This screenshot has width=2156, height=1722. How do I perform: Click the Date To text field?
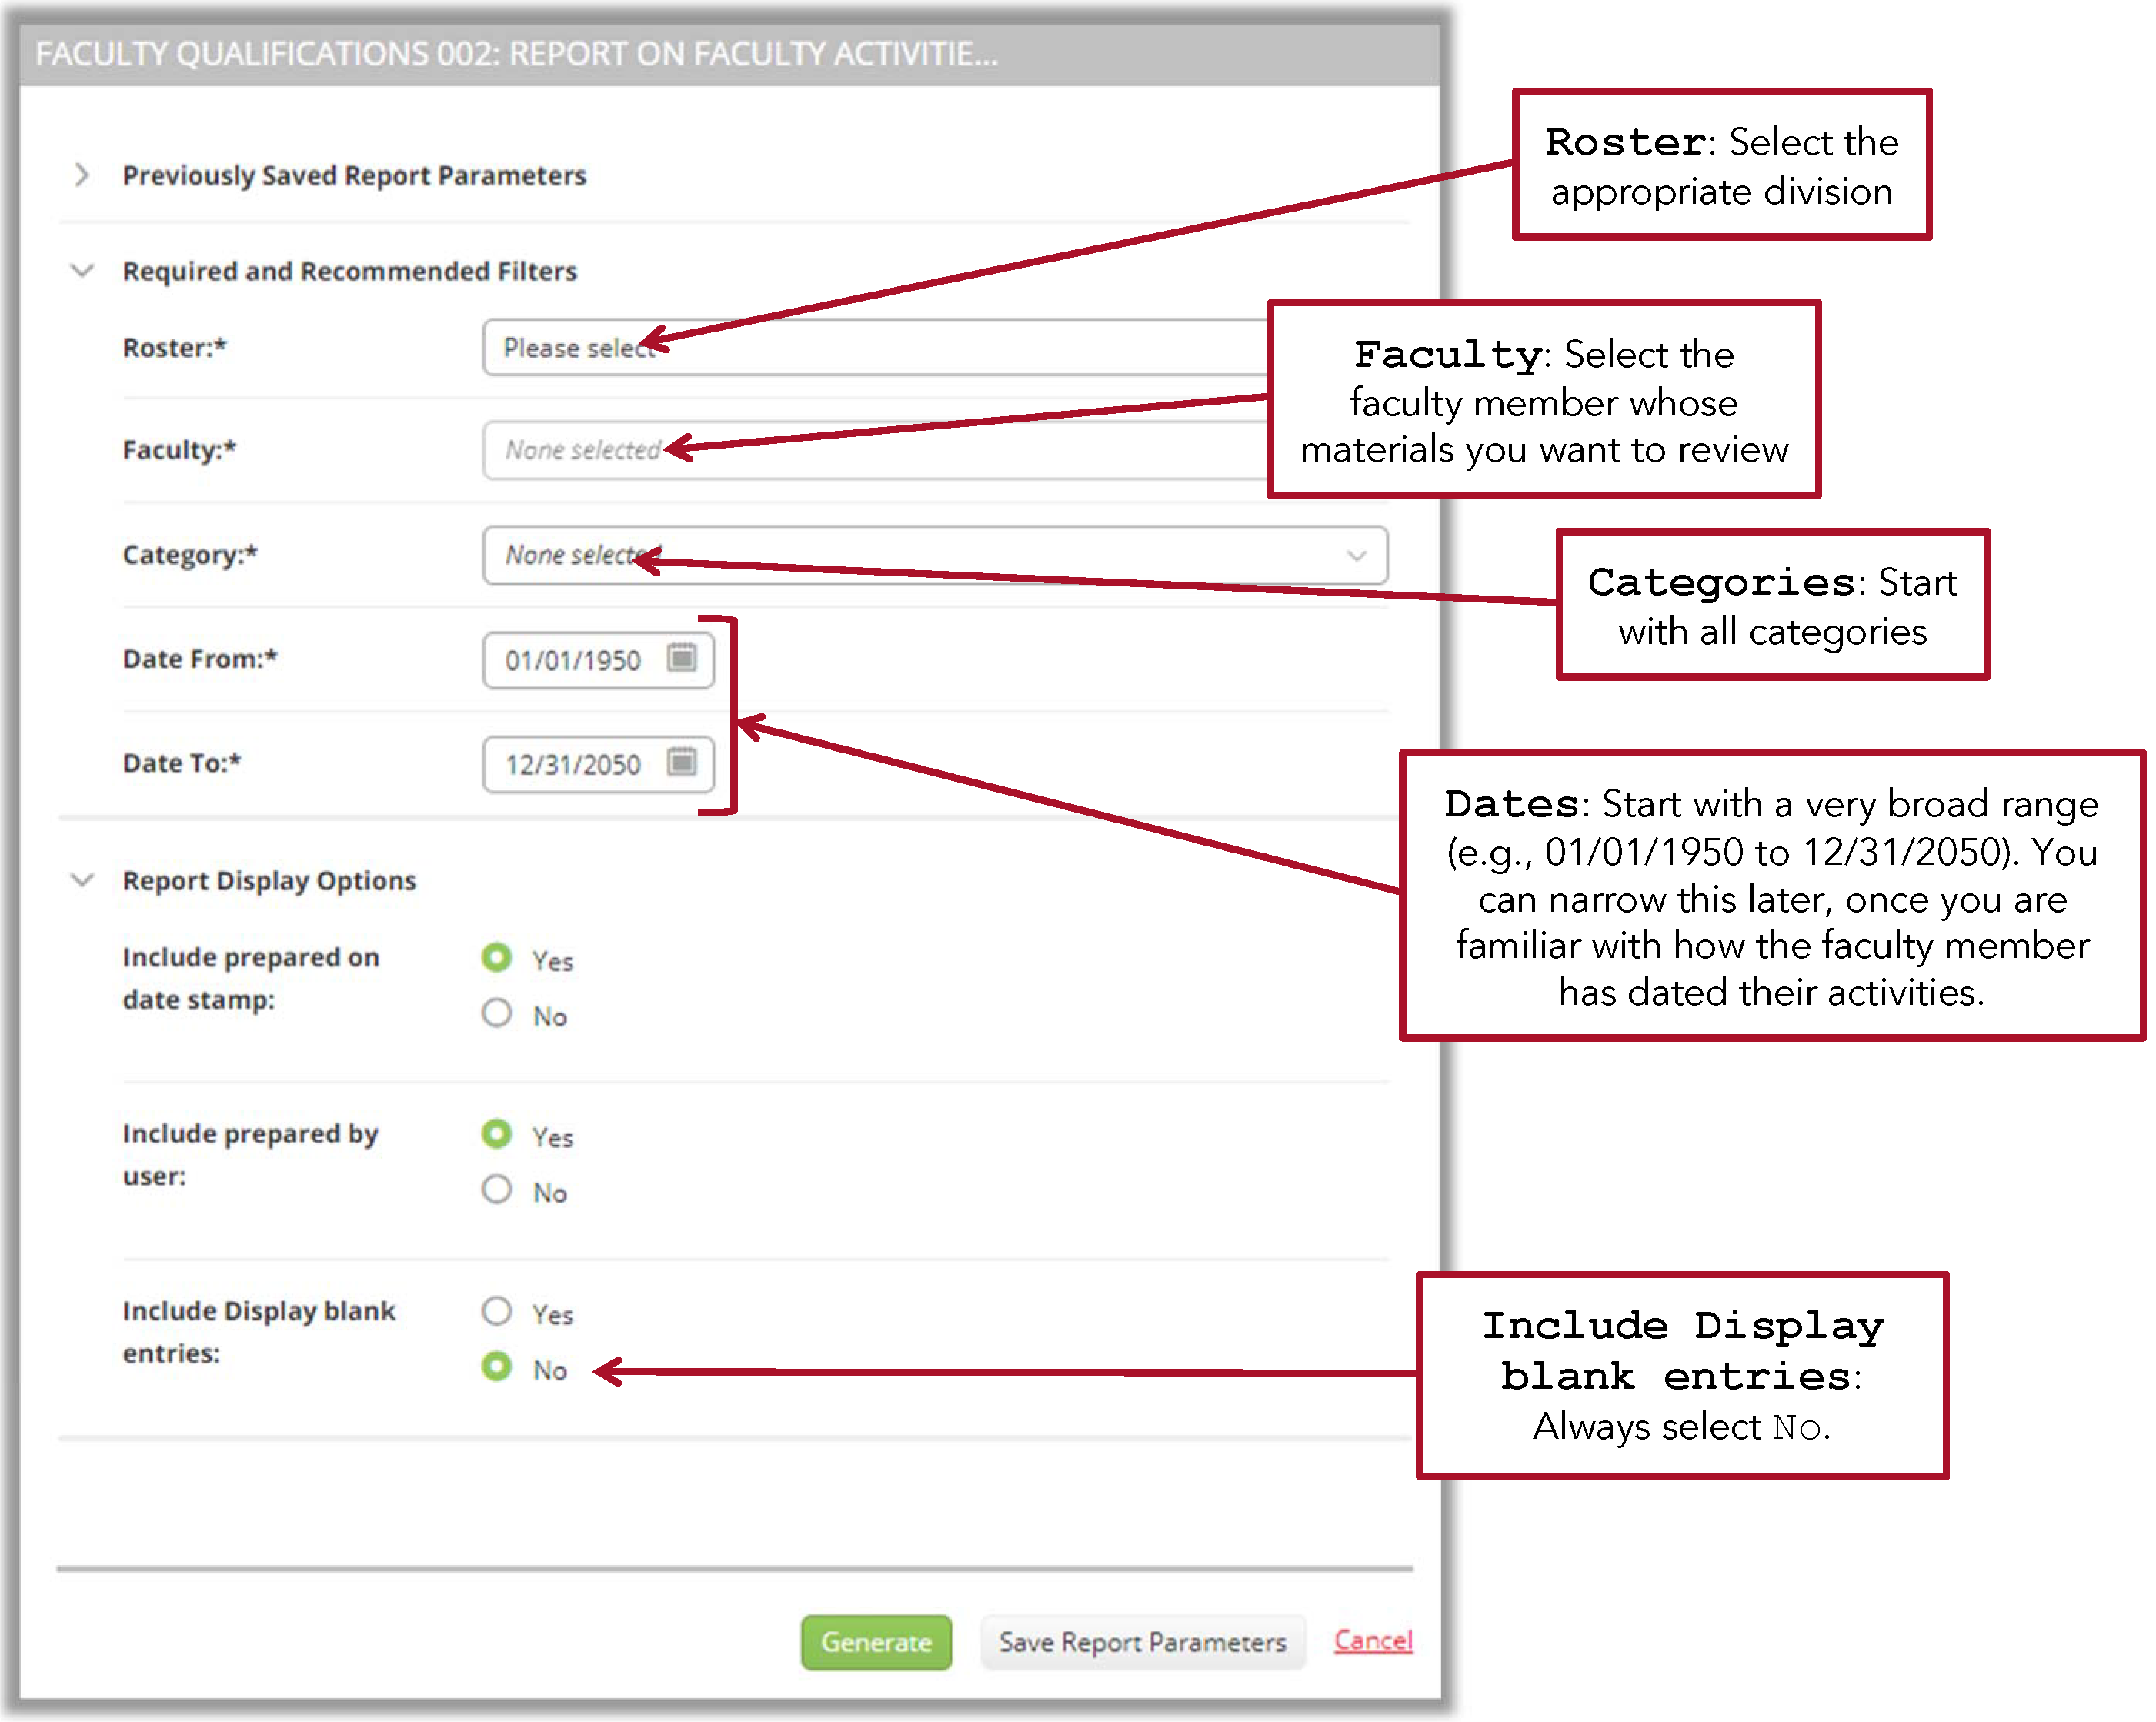click(575, 765)
